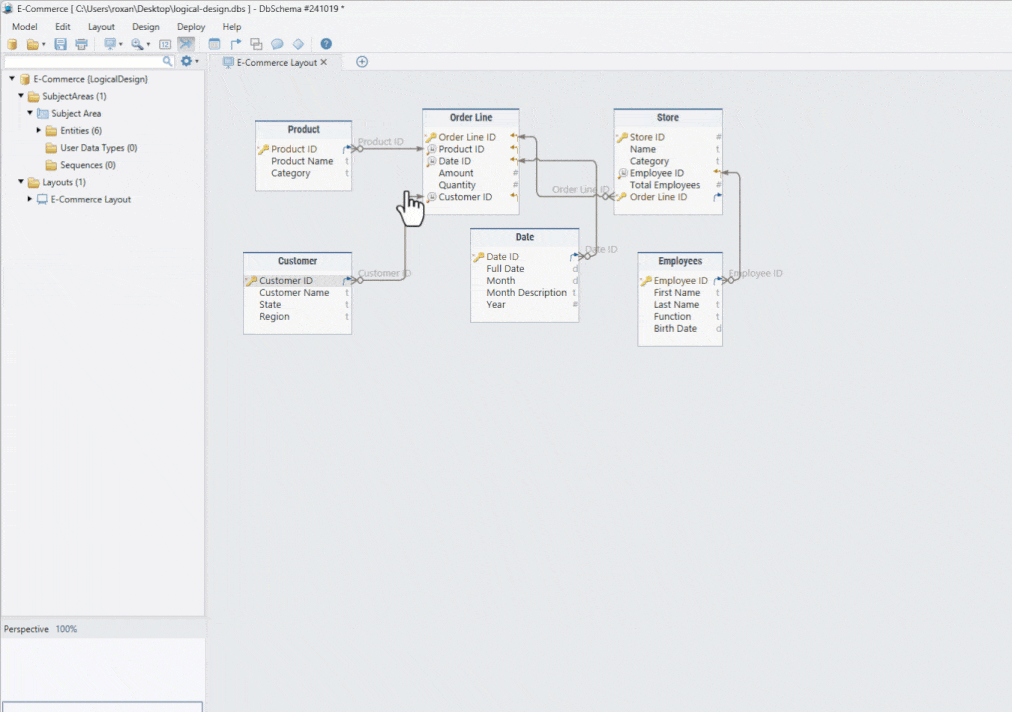Click the Product entity header
The width and height of the screenshot is (1012, 712).
coord(303,130)
